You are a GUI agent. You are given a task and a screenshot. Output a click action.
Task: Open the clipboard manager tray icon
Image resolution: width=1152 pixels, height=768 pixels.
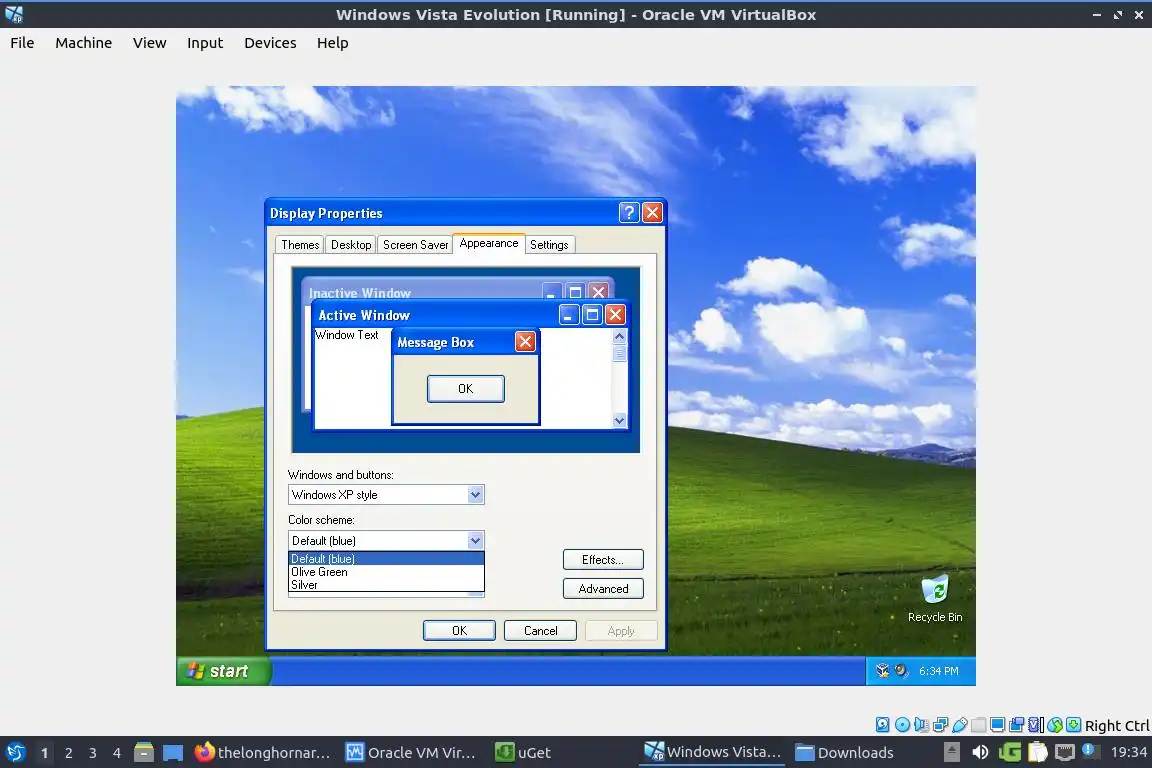click(x=1037, y=752)
